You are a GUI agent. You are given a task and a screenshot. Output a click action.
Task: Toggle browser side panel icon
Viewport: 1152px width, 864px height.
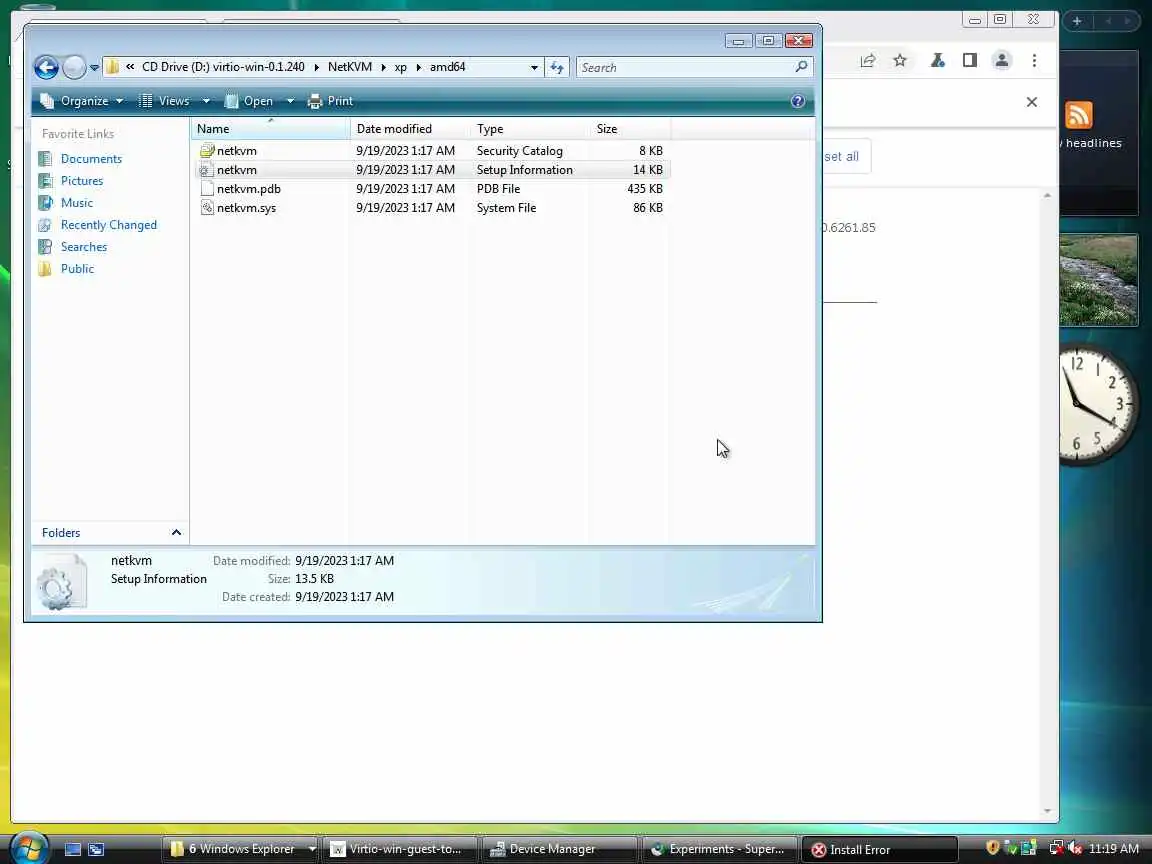(970, 61)
